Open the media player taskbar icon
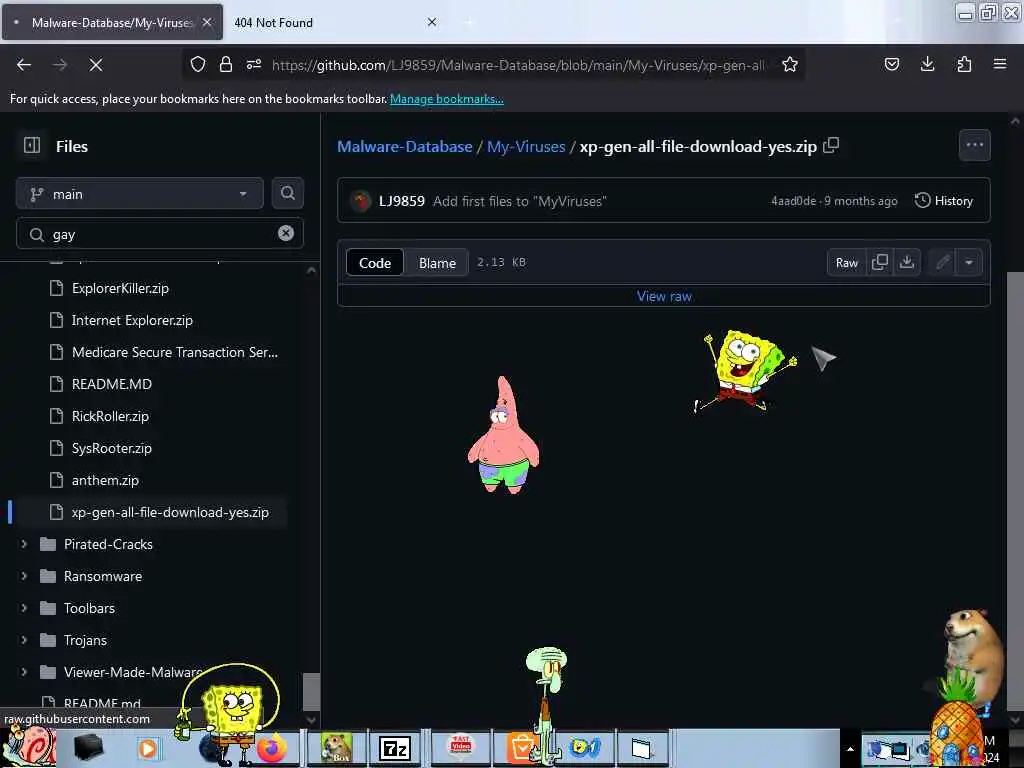Viewport: 1024px width, 768px height. 148,748
